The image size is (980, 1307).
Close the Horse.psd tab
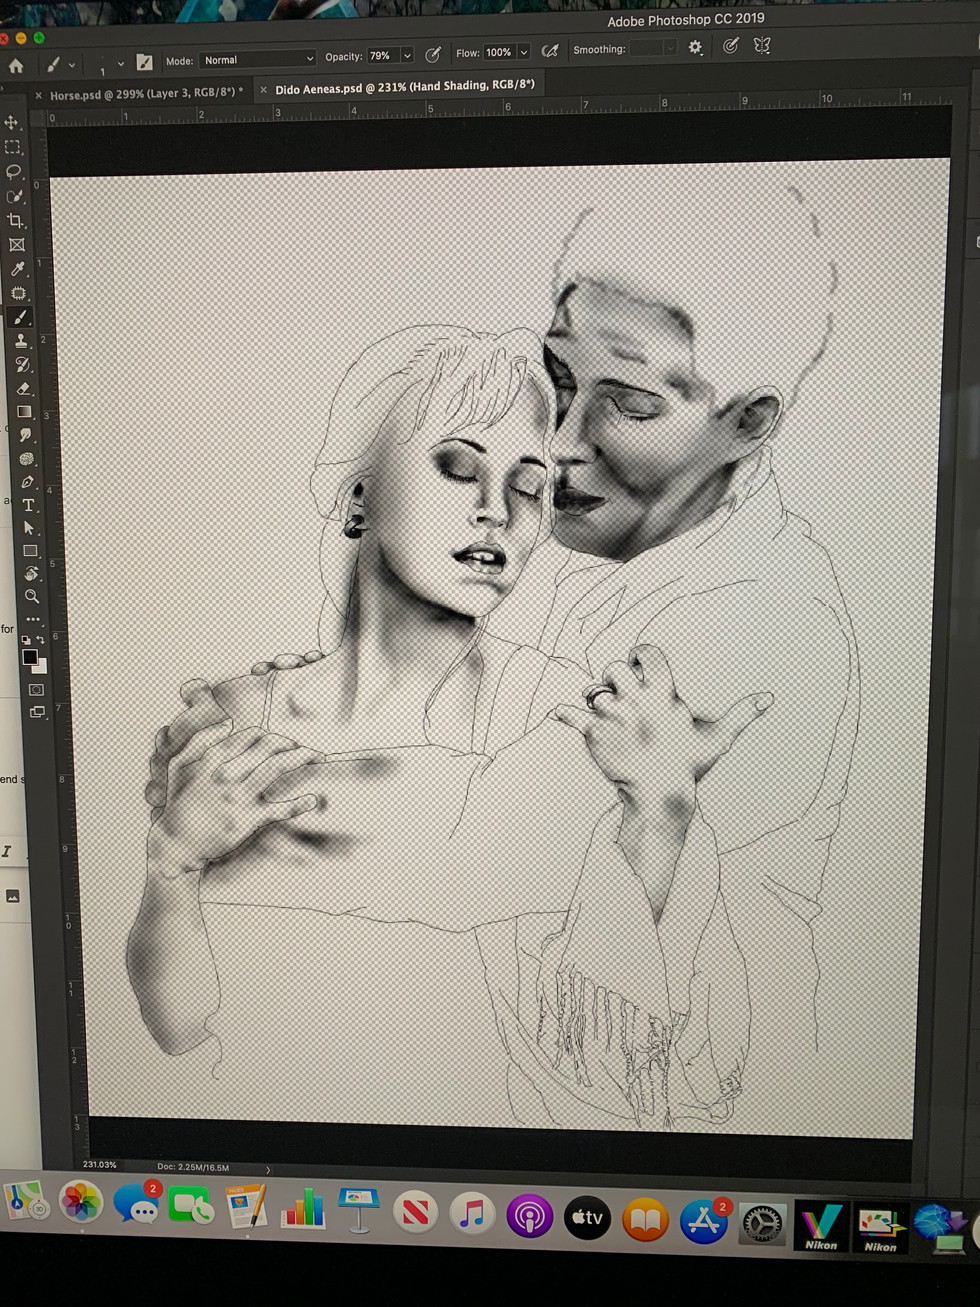click(38, 96)
